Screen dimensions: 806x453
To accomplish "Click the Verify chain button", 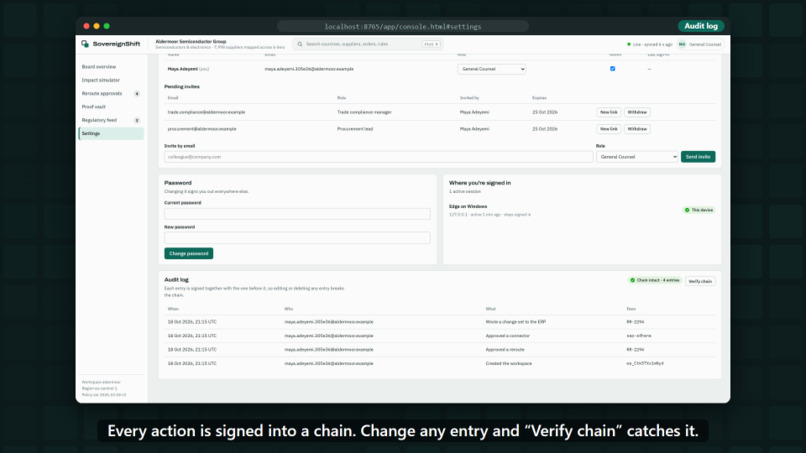I will coord(700,281).
